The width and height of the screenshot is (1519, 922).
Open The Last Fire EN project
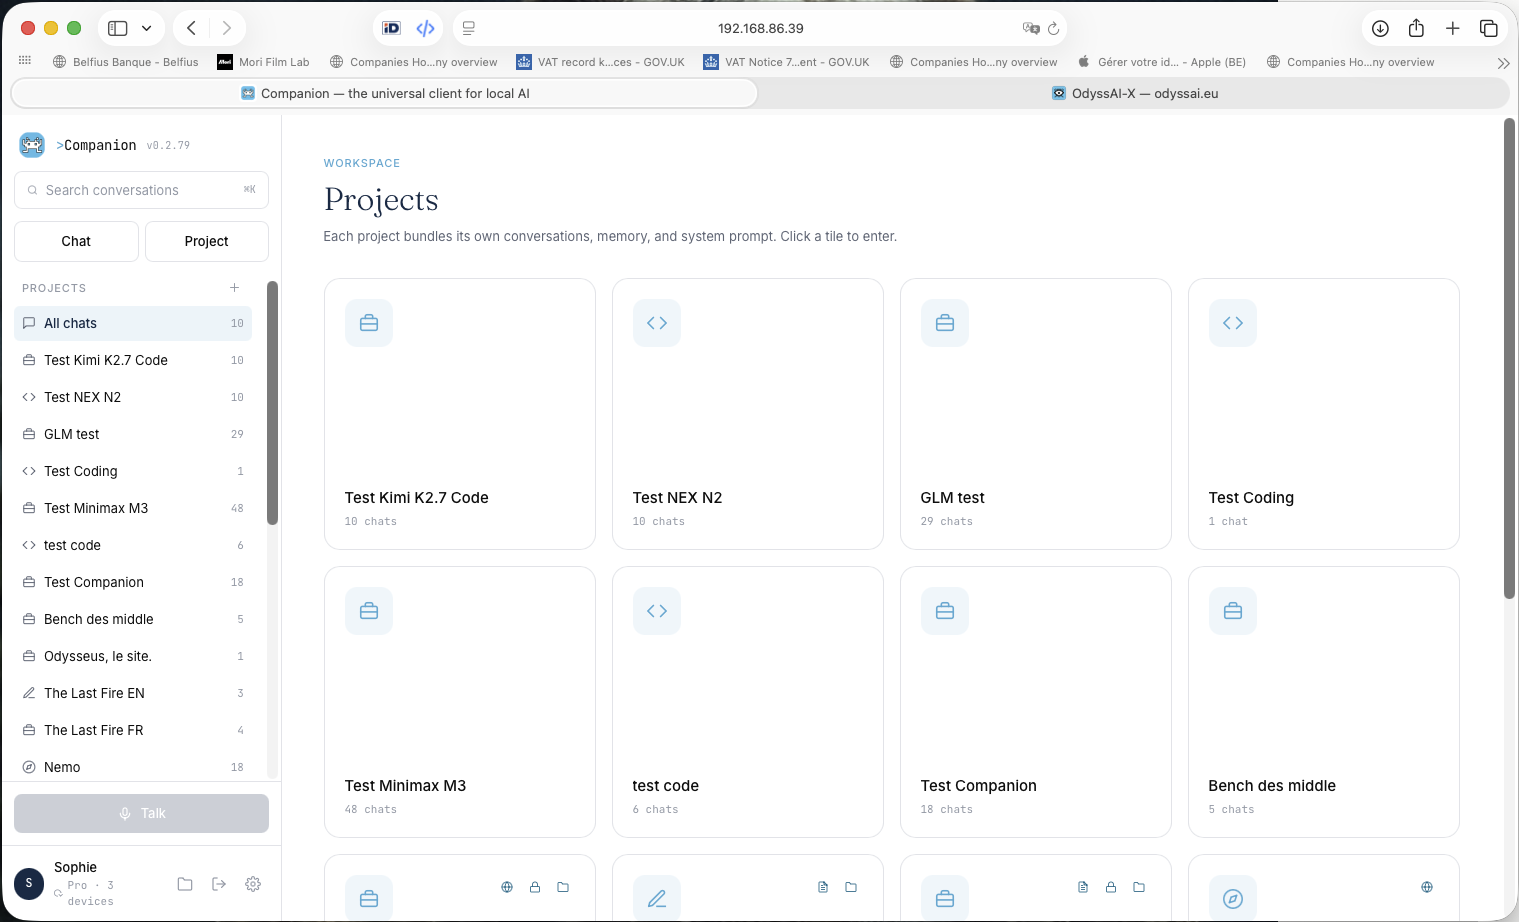click(133, 693)
